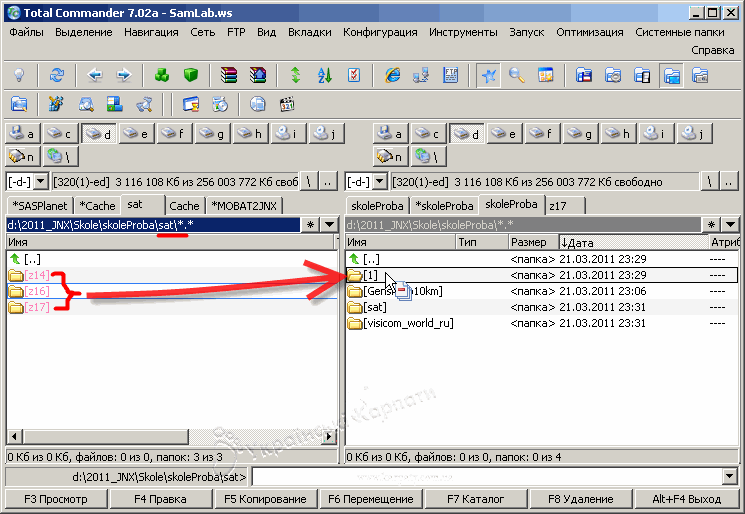Open the Инструменты menu
Screen dimensions: 745x514
point(463,32)
